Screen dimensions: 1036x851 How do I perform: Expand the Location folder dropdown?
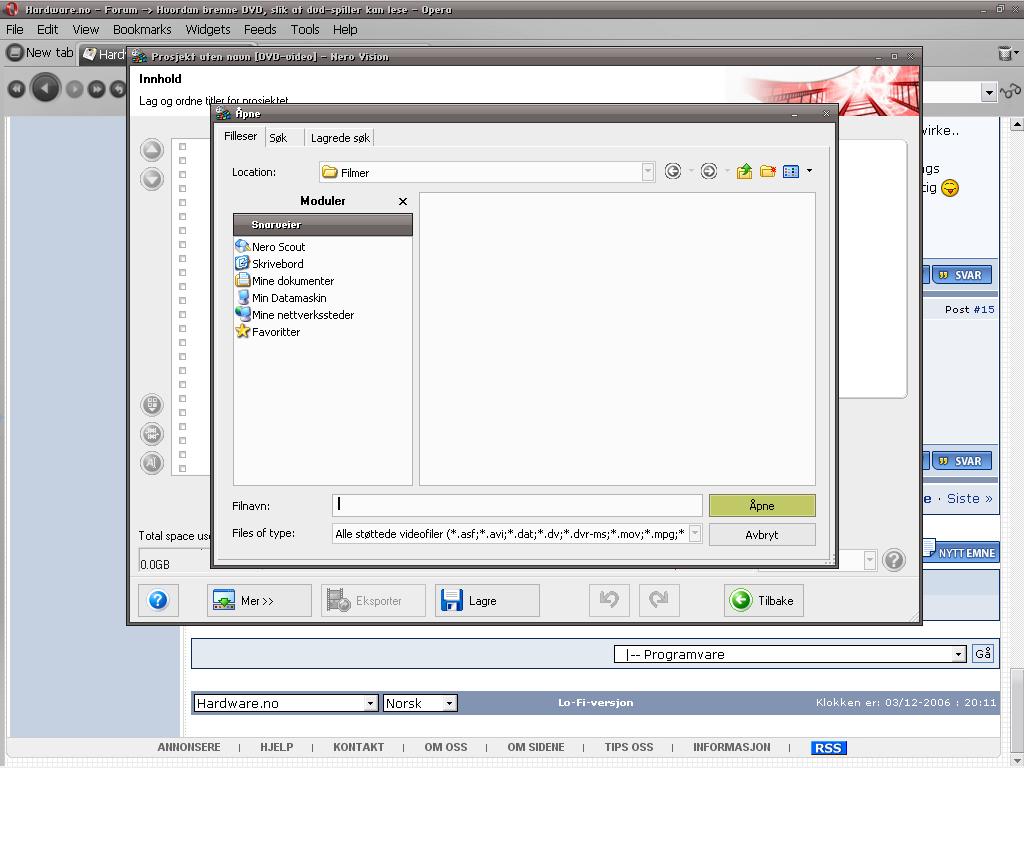click(x=648, y=172)
